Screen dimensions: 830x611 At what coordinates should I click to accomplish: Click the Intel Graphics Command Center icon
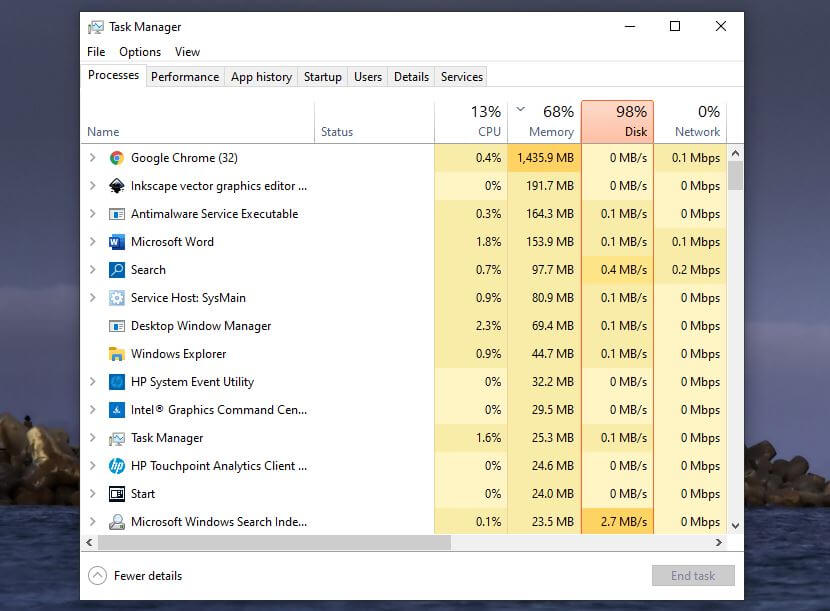click(x=116, y=410)
